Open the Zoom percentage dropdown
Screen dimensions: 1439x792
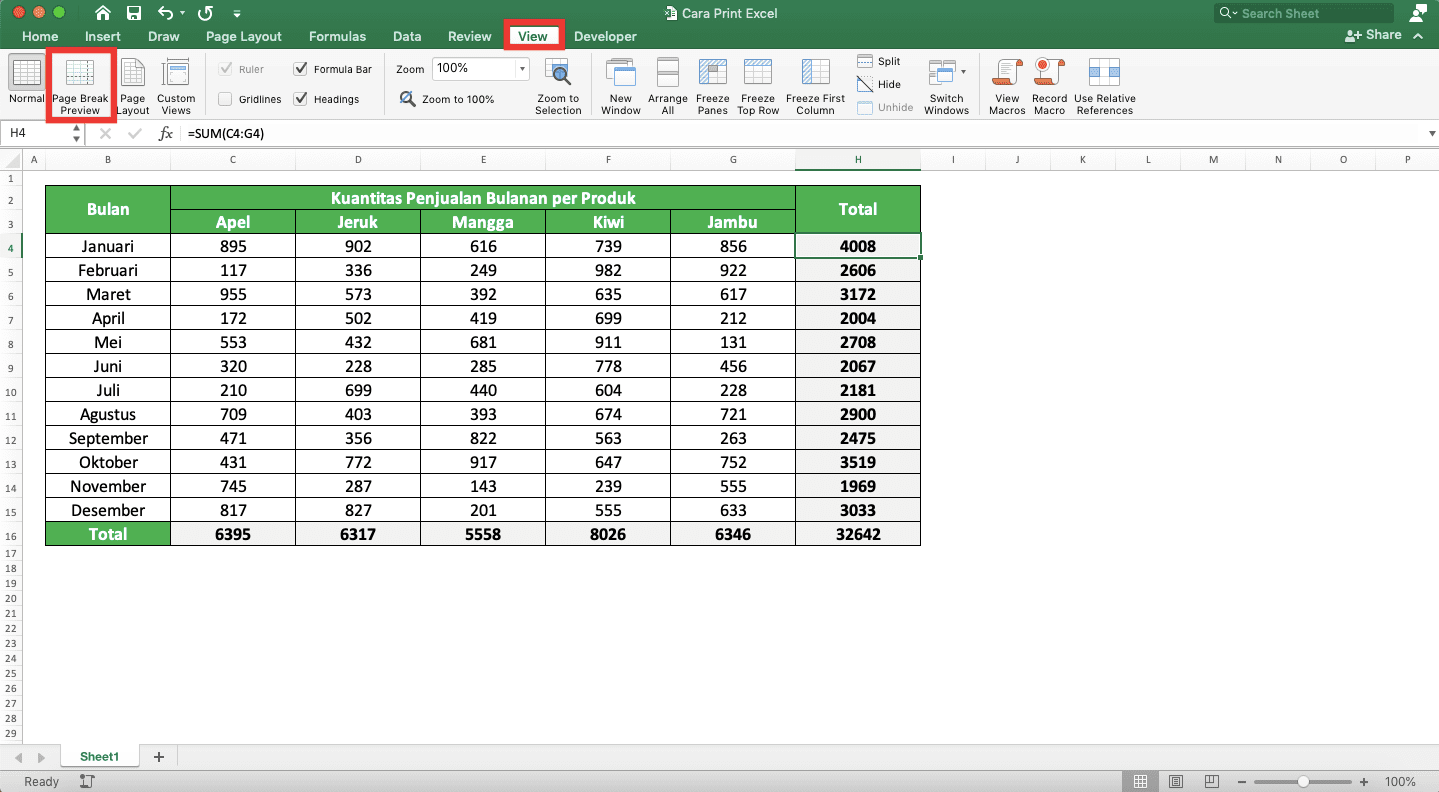click(x=522, y=69)
